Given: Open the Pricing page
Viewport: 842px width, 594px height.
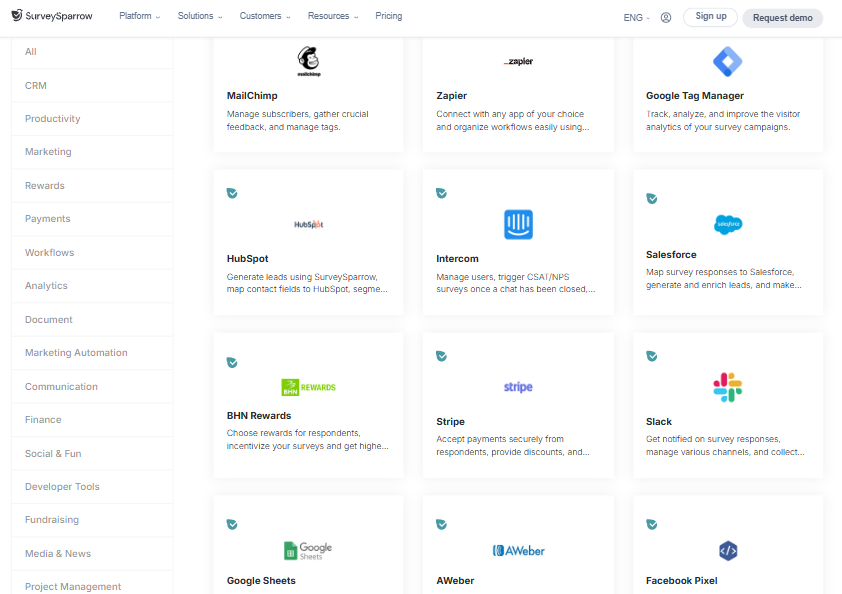Looking at the screenshot, I should point(389,16).
